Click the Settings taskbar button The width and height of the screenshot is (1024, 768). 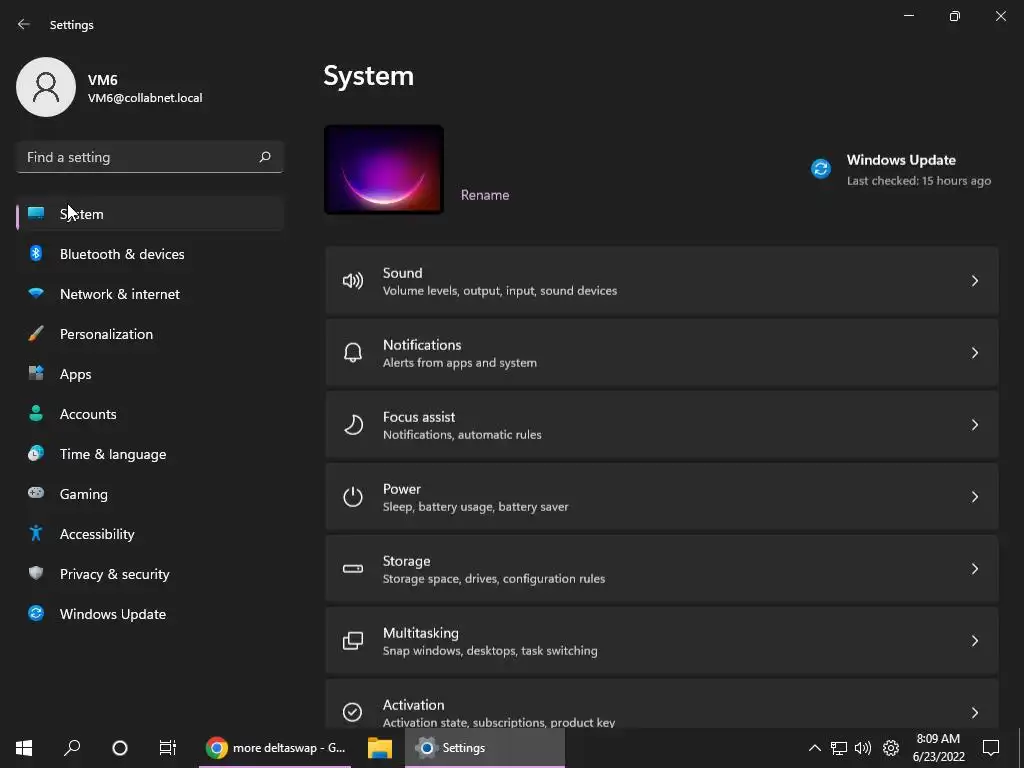pos(485,748)
